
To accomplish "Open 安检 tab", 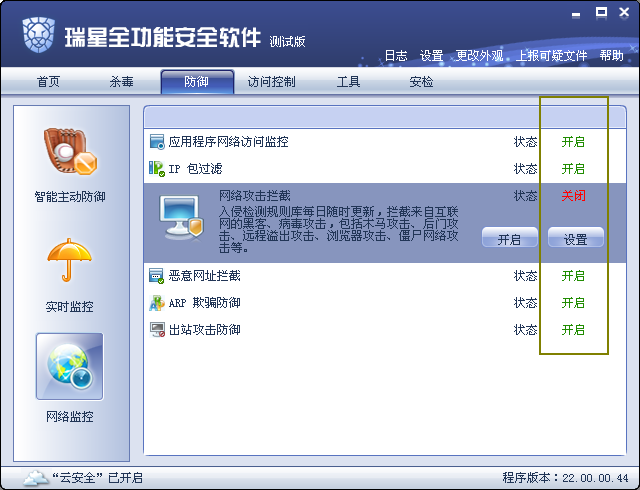I will [421, 82].
